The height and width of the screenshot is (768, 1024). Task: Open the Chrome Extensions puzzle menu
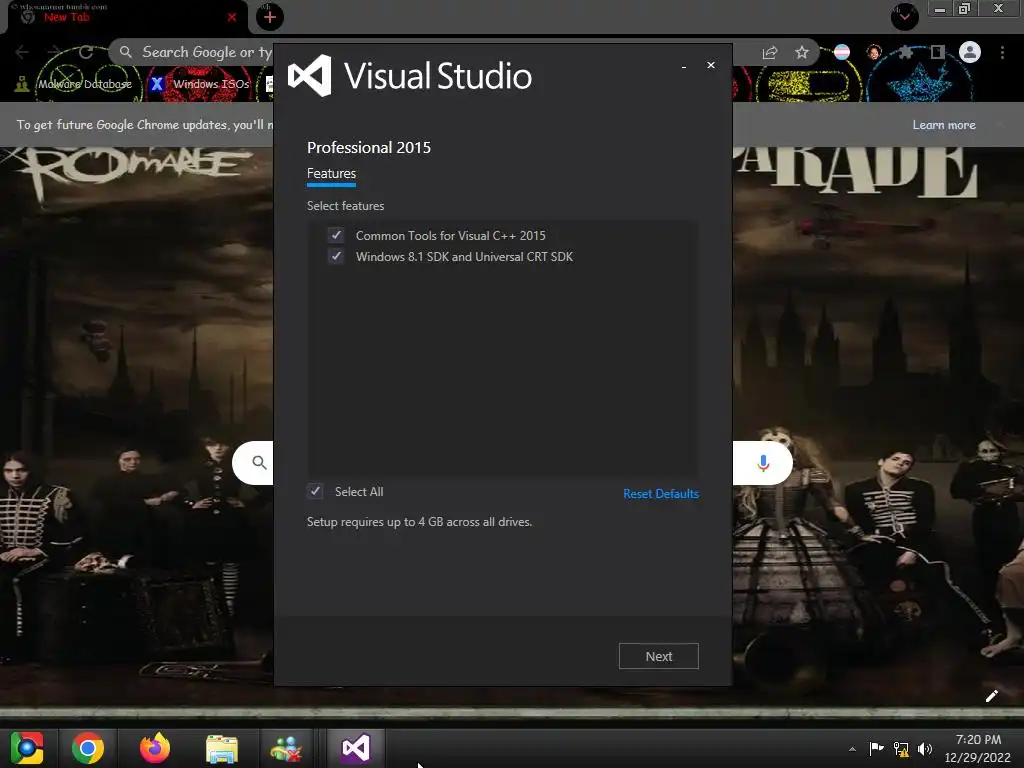tap(905, 52)
